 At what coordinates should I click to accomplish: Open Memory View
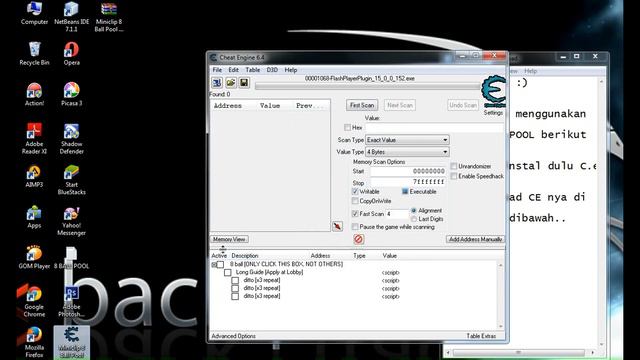(229, 239)
